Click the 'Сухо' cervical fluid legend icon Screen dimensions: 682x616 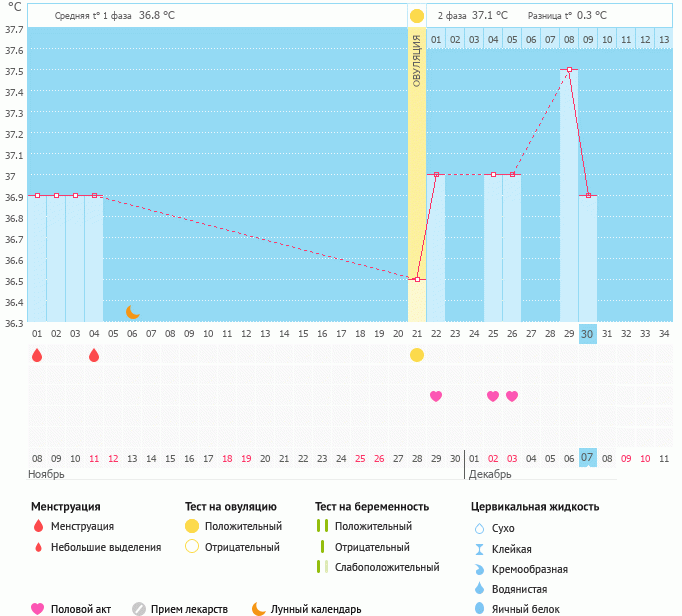pos(479,528)
